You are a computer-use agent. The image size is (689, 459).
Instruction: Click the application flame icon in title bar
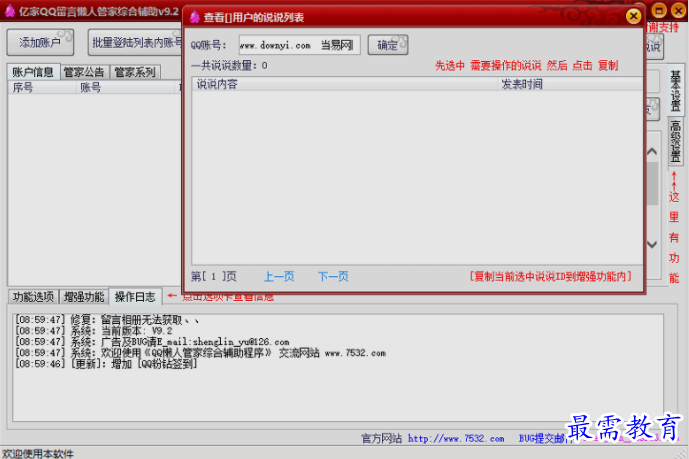click(x=10, y=11)
